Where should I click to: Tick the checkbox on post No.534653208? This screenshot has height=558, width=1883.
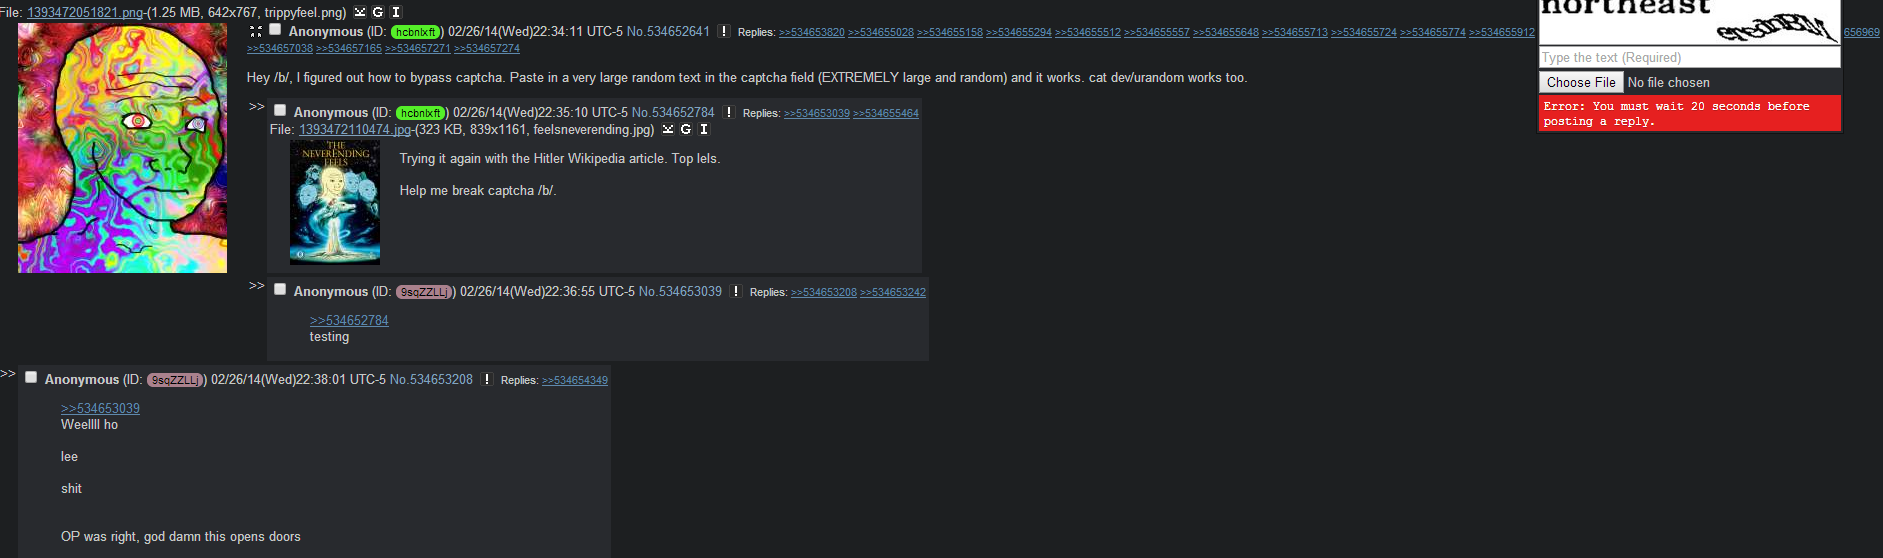coord(31,377)
